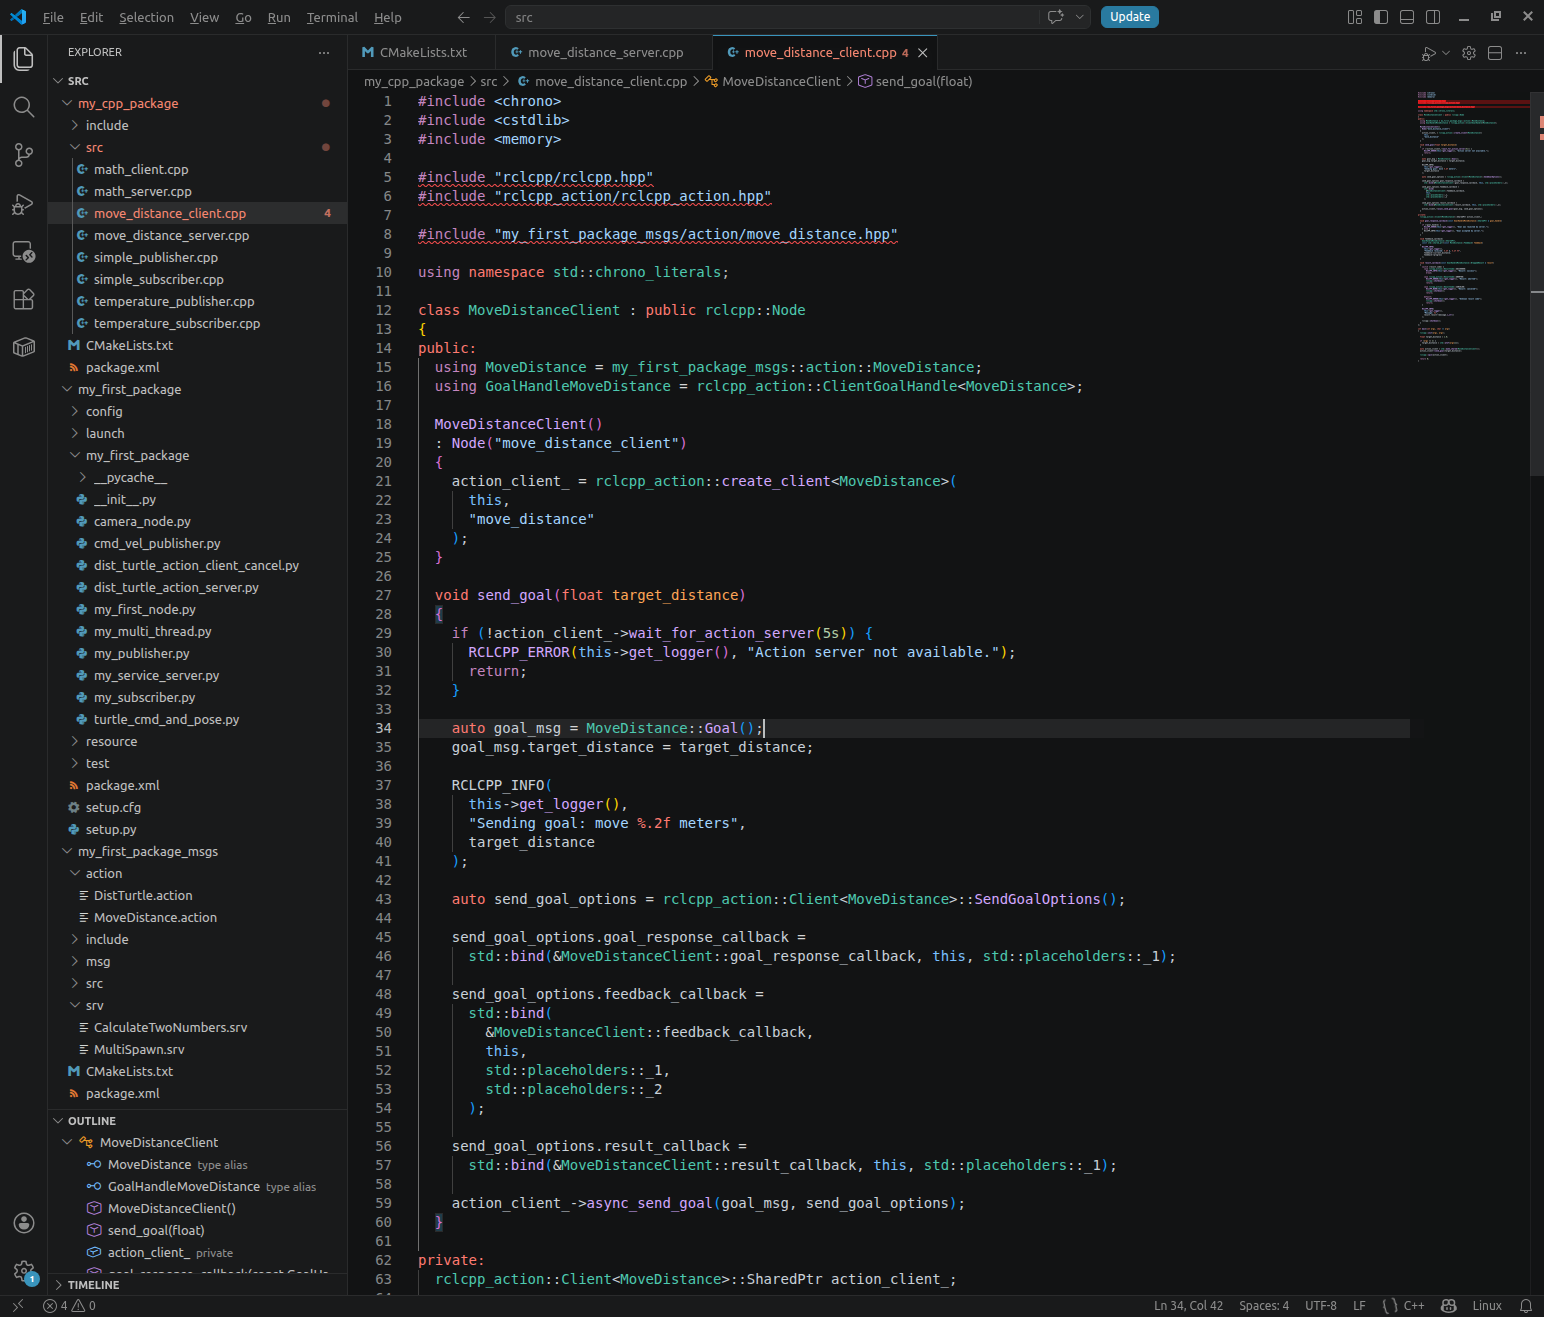Click the Run C/C++ file play icon
The image size is (1544, 1317).
tap(1429, 53)
